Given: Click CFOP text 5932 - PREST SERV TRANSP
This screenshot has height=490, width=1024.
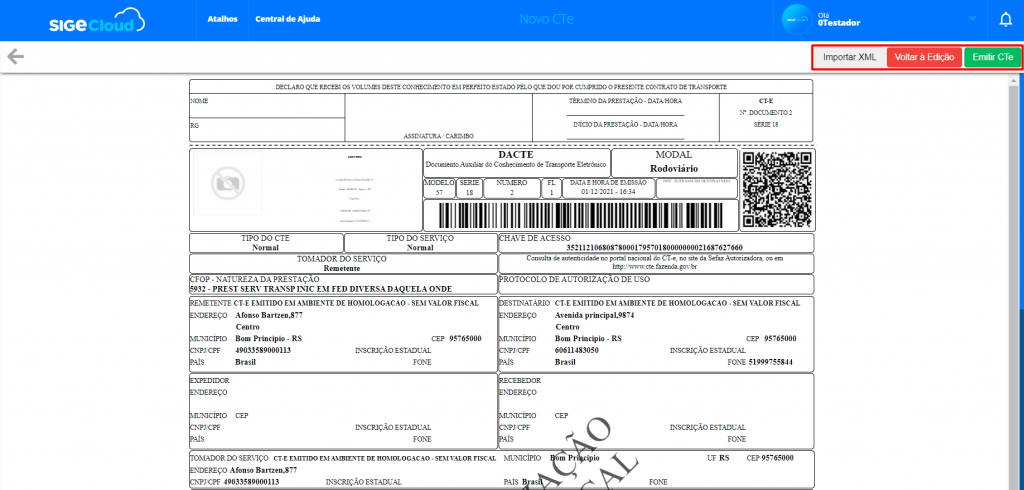Looking at the screenshot, I should 321,289.
